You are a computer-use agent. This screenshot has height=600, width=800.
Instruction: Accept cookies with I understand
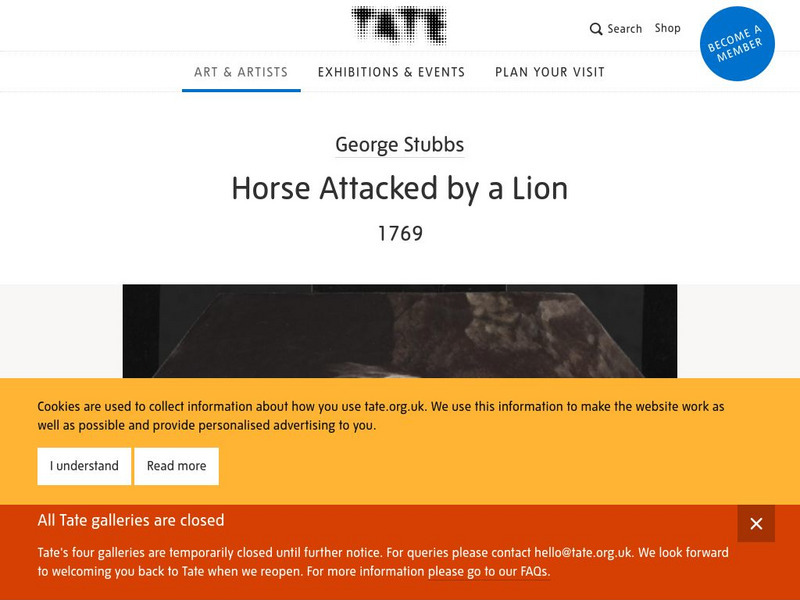[x=84, y=466]
